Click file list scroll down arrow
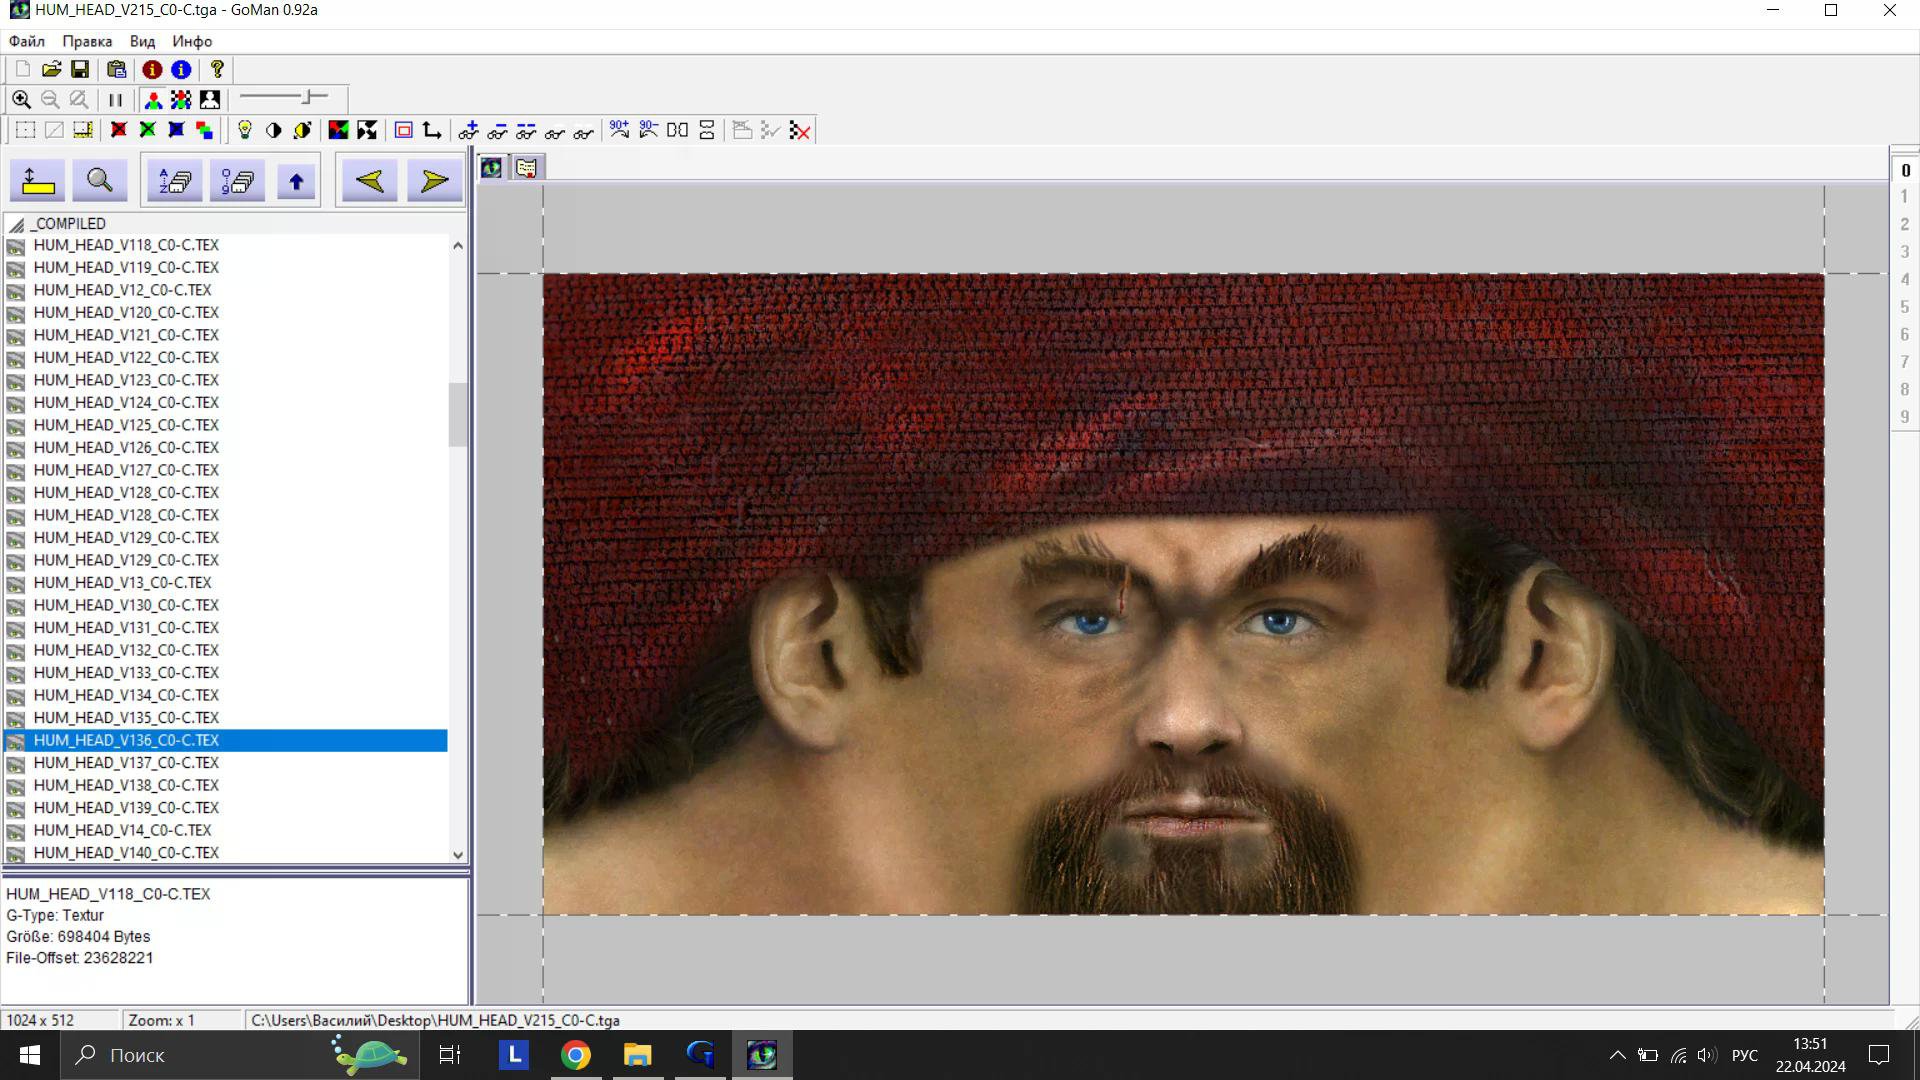 458,855
